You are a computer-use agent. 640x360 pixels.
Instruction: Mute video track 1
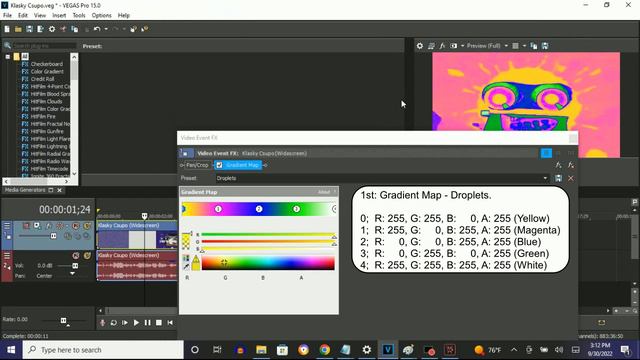tap(76, 226)
